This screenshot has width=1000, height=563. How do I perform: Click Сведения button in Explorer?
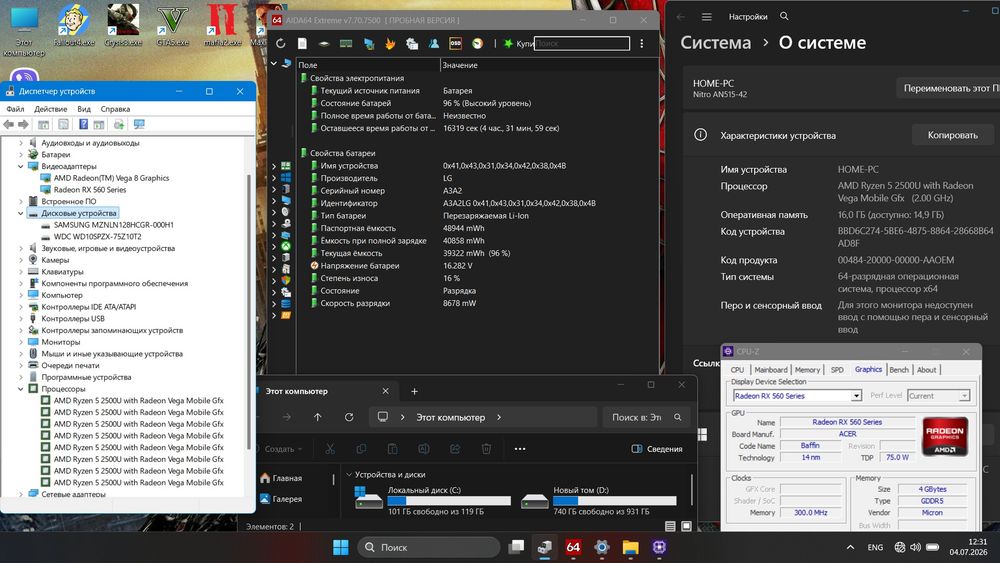point(657,449)
